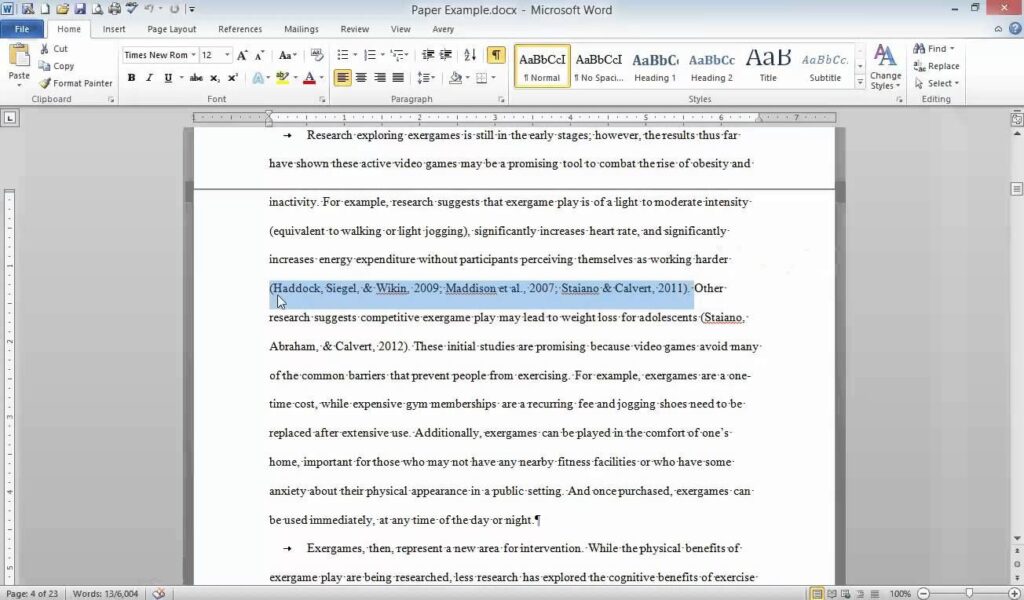
Task: Apply the yellow text highlight color
Action: pos(282,78)
